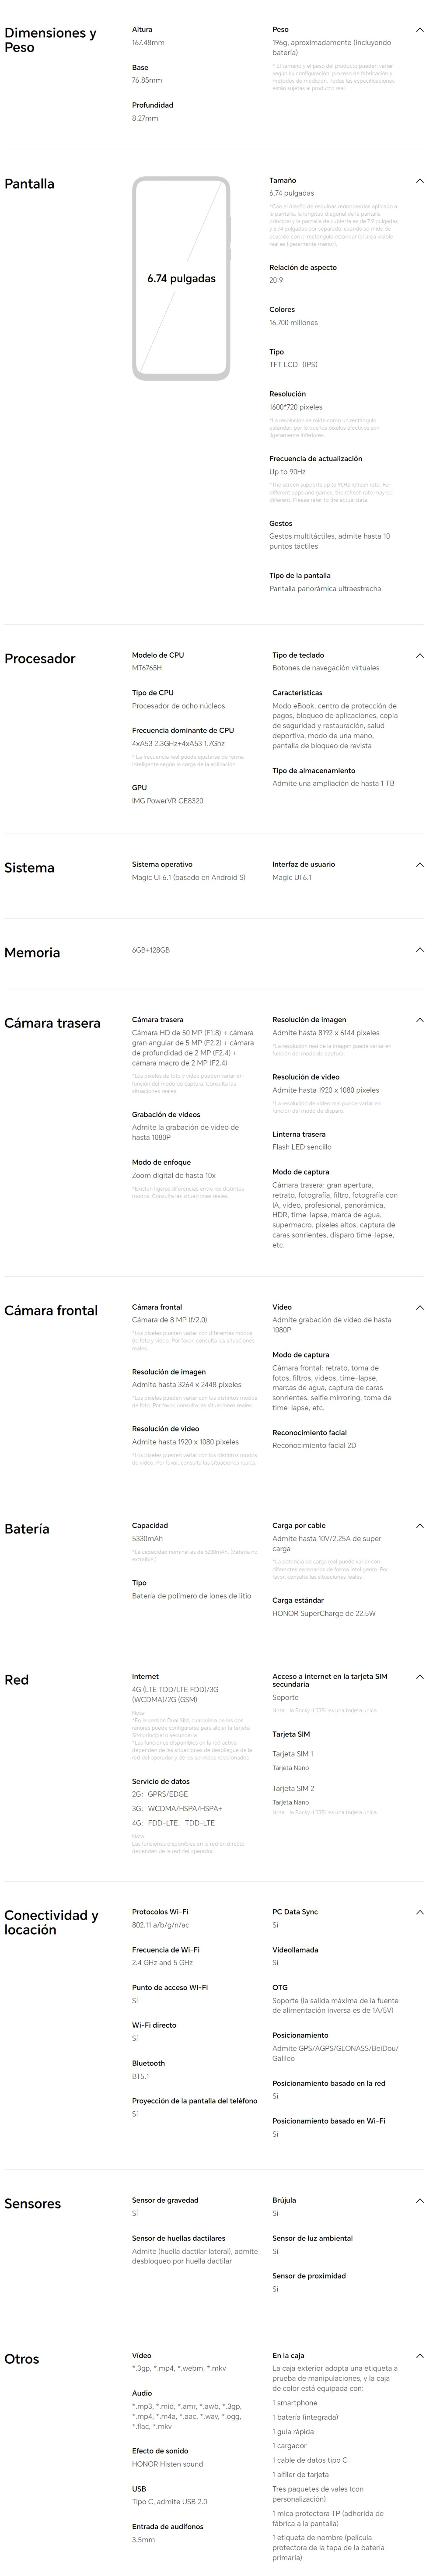Click the Batería section title
Image resolution: width=433 pixels, height=2576 pixels.
click(27, 1529)
